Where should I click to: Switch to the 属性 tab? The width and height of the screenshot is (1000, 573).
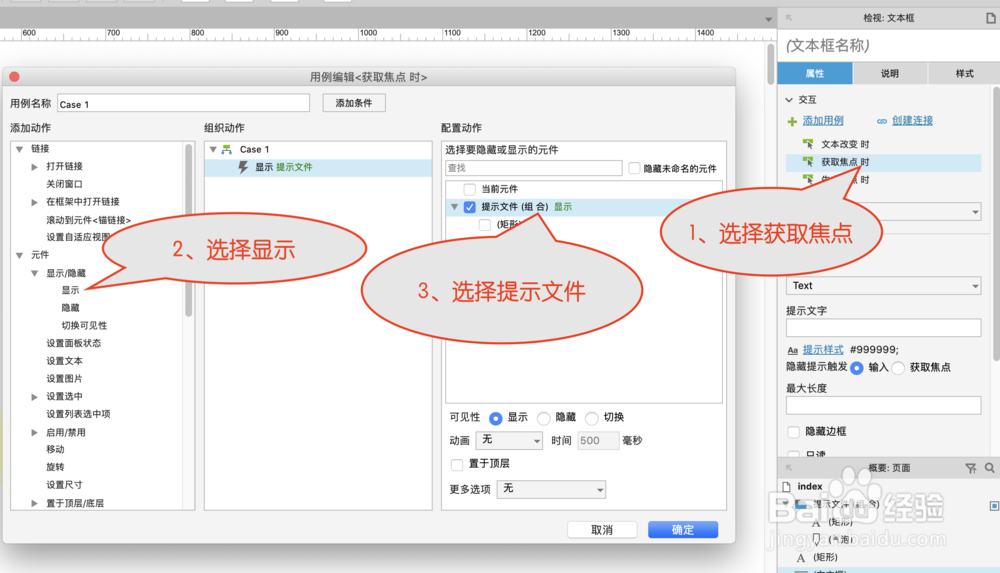[815, 73]
